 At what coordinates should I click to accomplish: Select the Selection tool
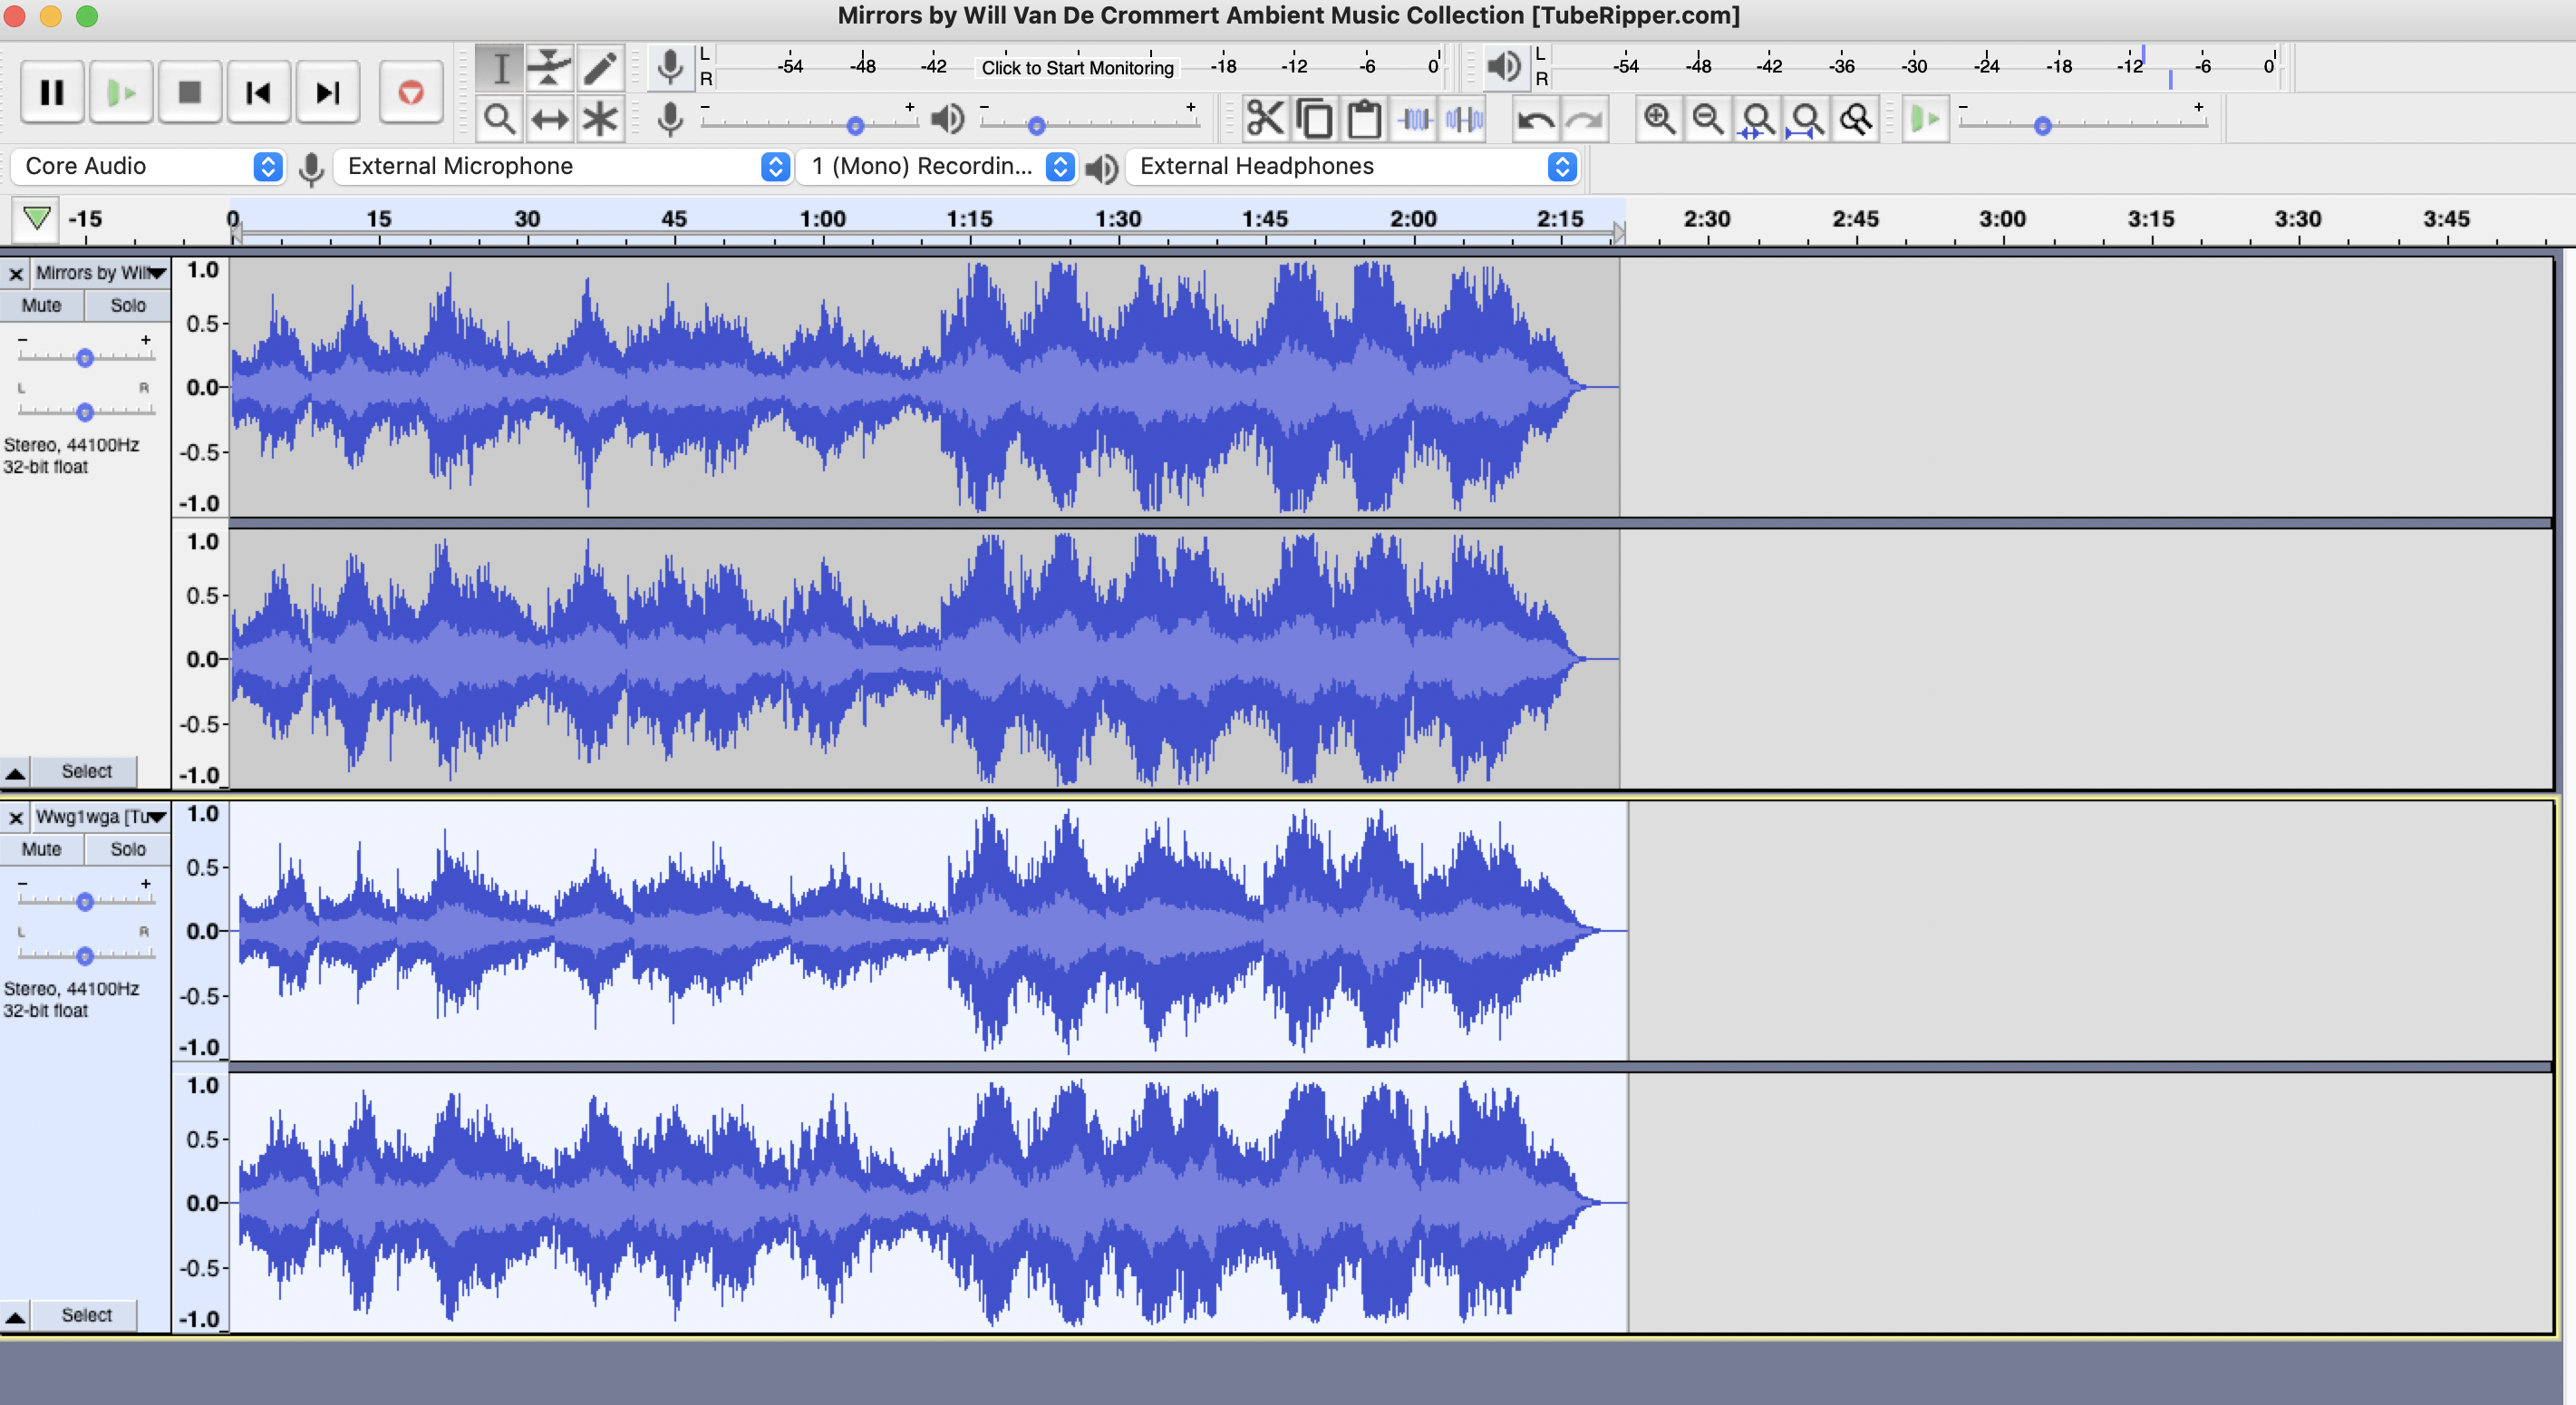point(500,67)
